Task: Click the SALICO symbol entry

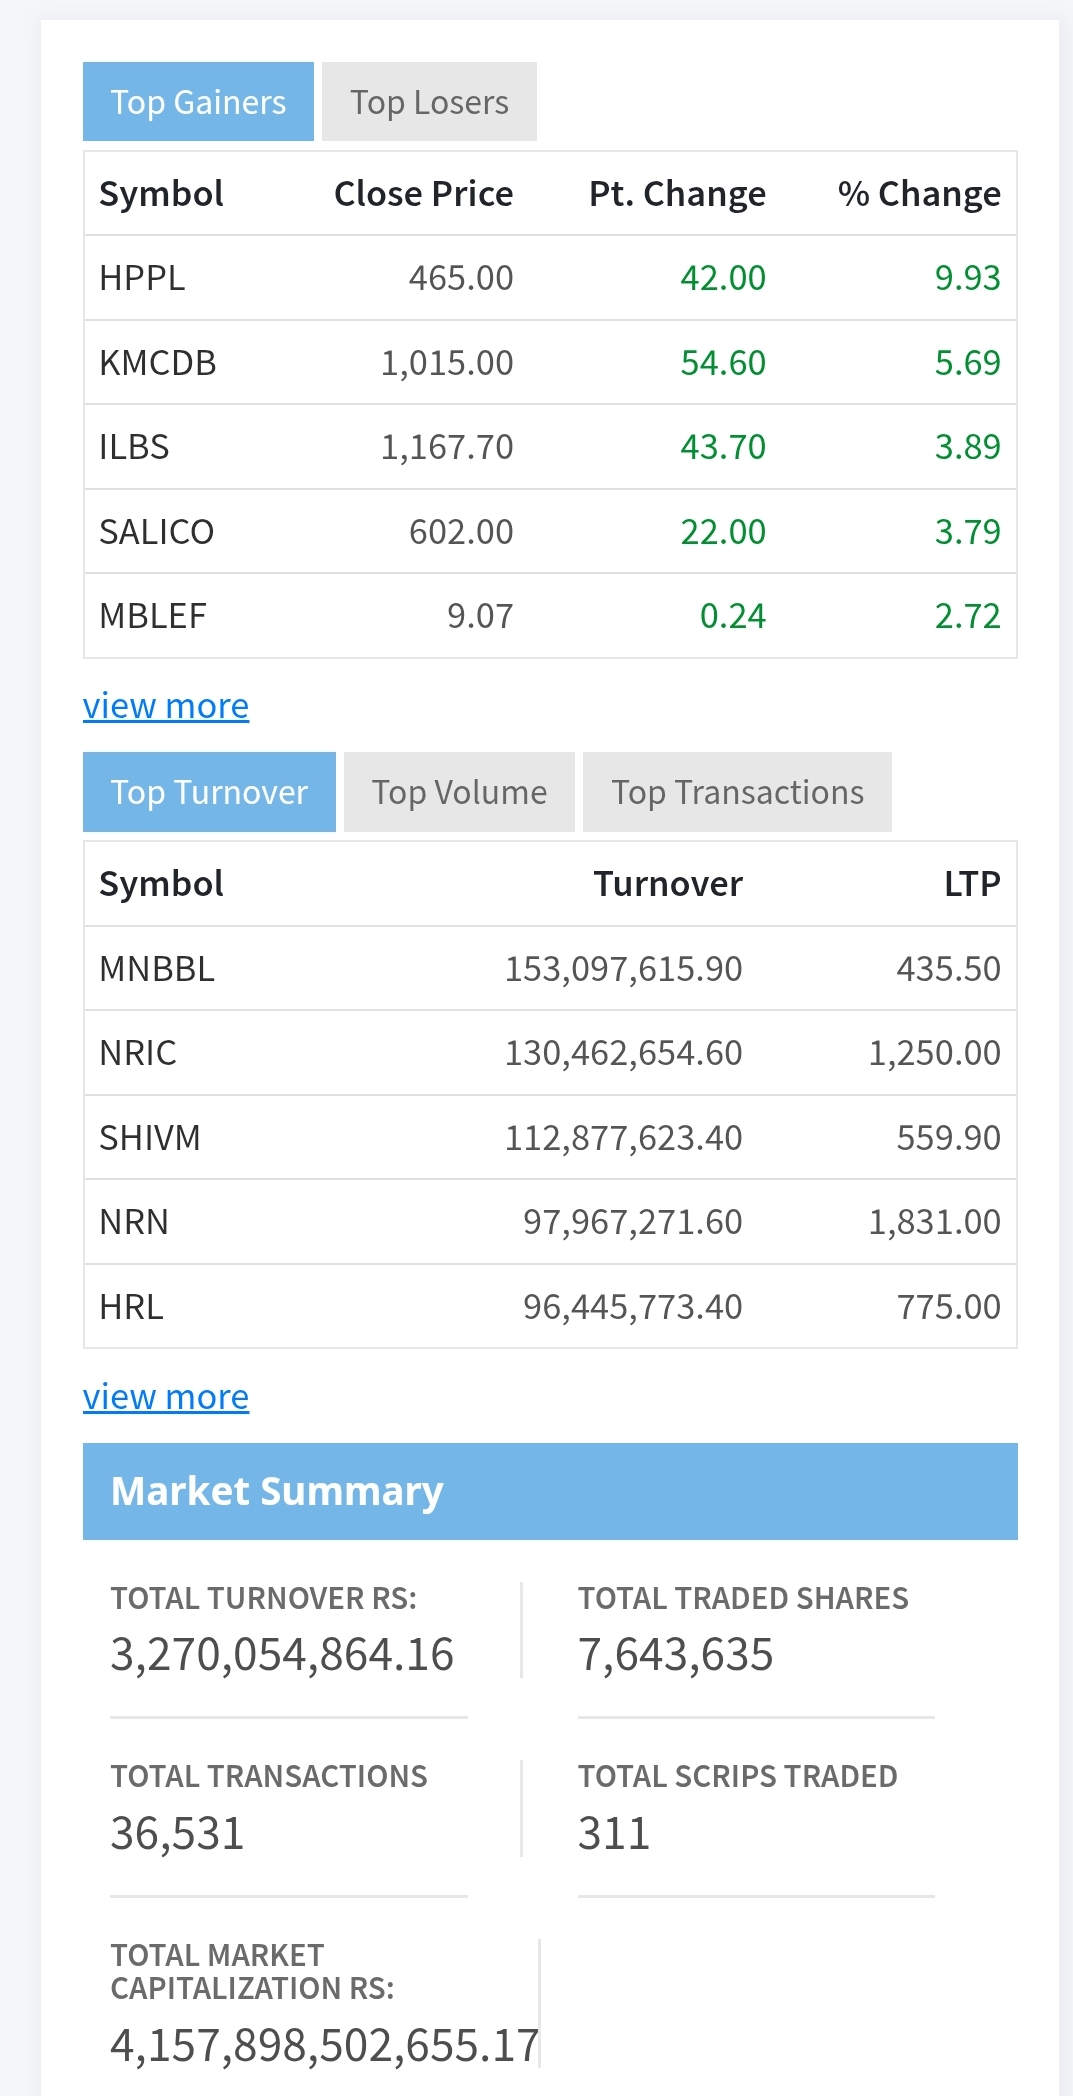Action: coord(157,532)
